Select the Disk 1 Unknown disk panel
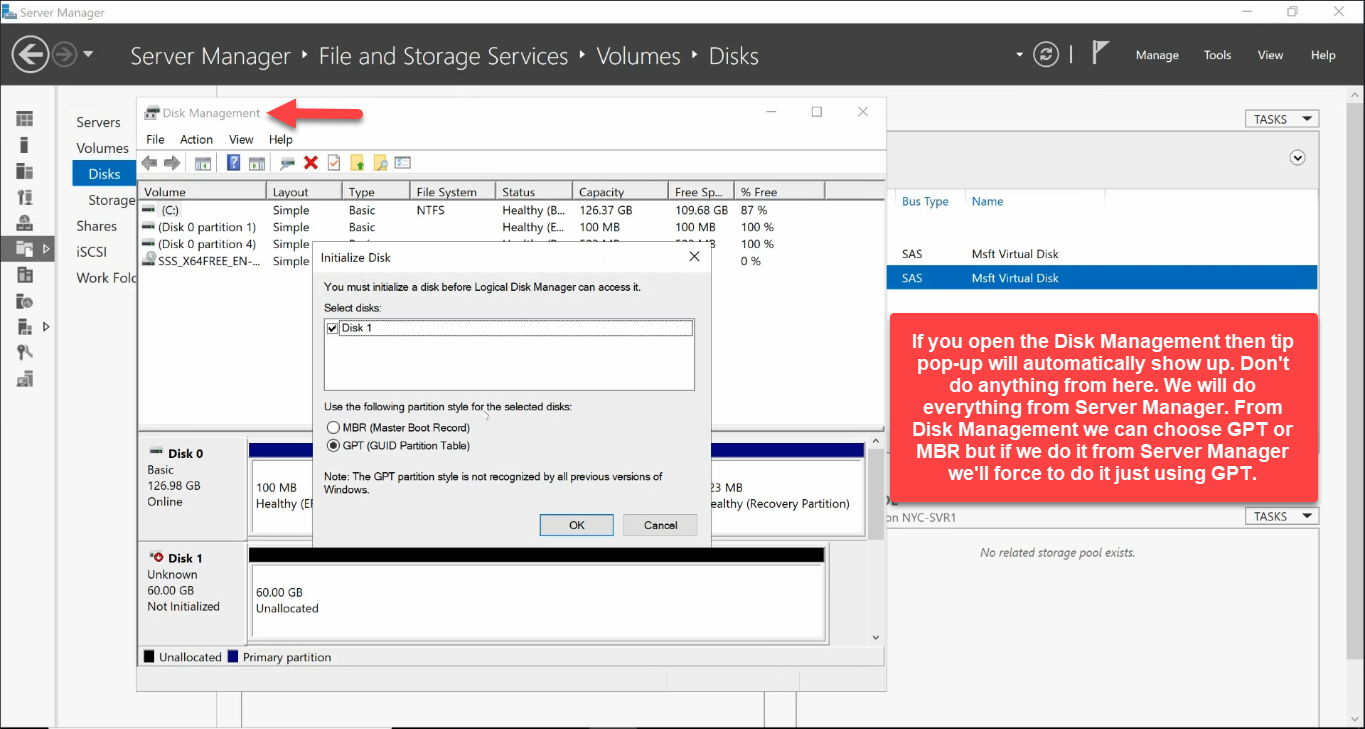The image size is (1365, 729). [191, 593]
